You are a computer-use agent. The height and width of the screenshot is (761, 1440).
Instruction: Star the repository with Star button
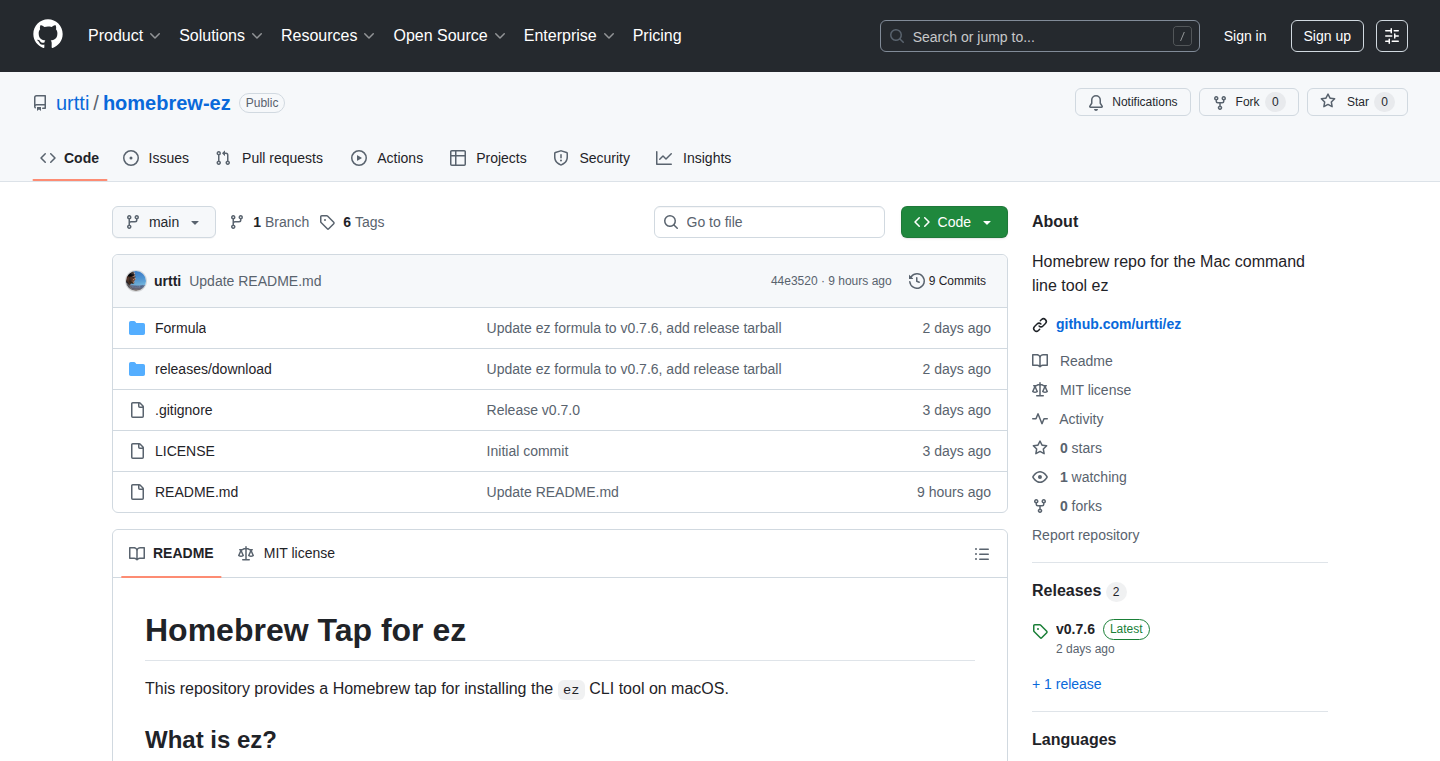1357,102
